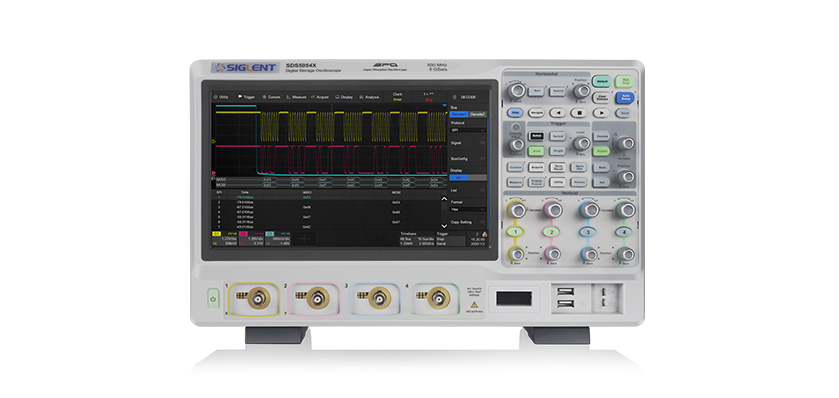Expand the BusConfig submenu

coord(468,158)
